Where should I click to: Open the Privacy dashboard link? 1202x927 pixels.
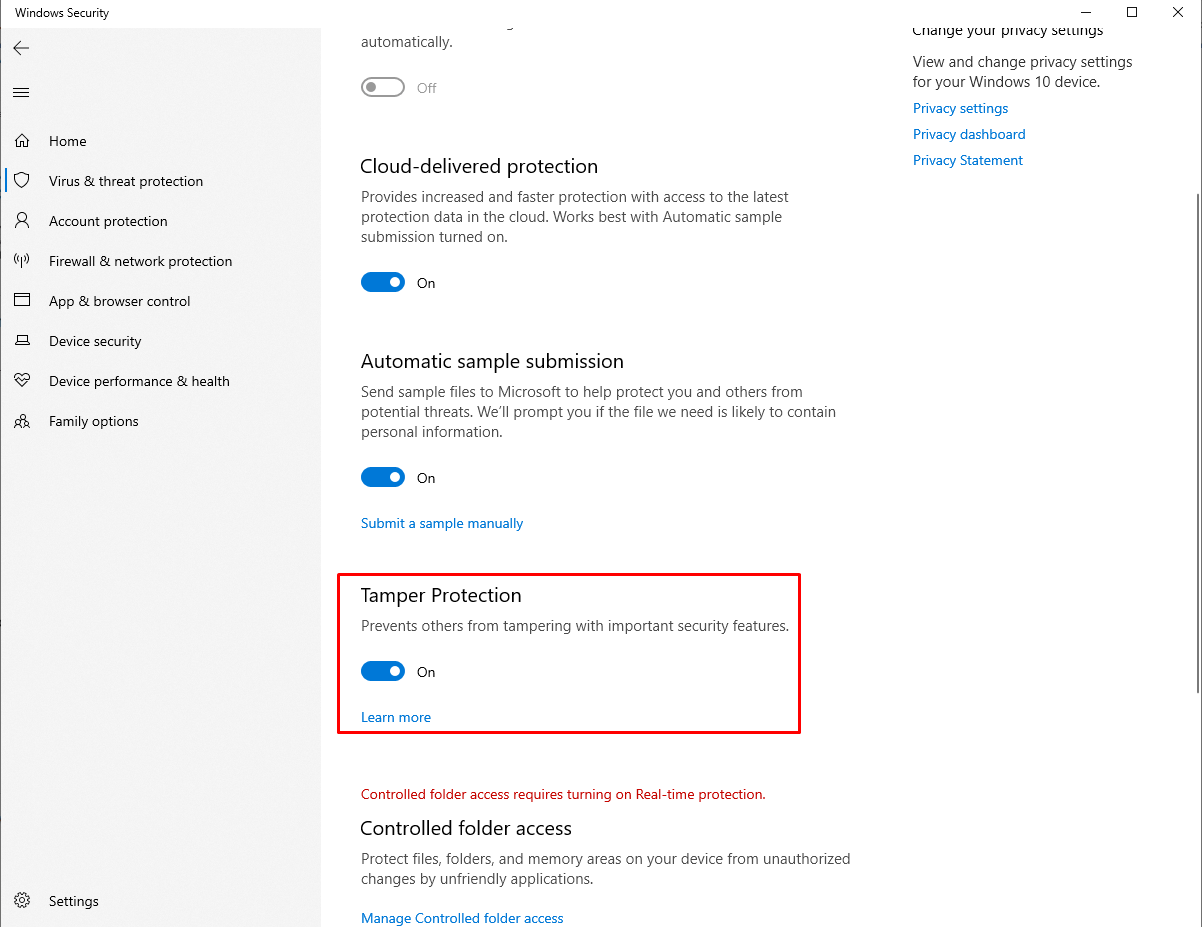tap(969, 134)
